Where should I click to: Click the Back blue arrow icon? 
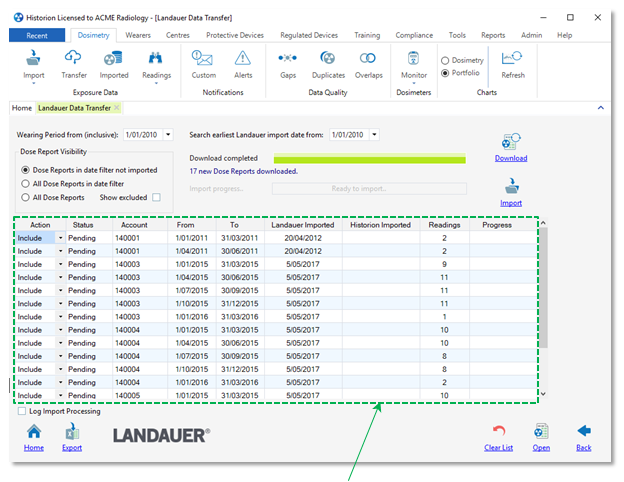tap(584, 431)
